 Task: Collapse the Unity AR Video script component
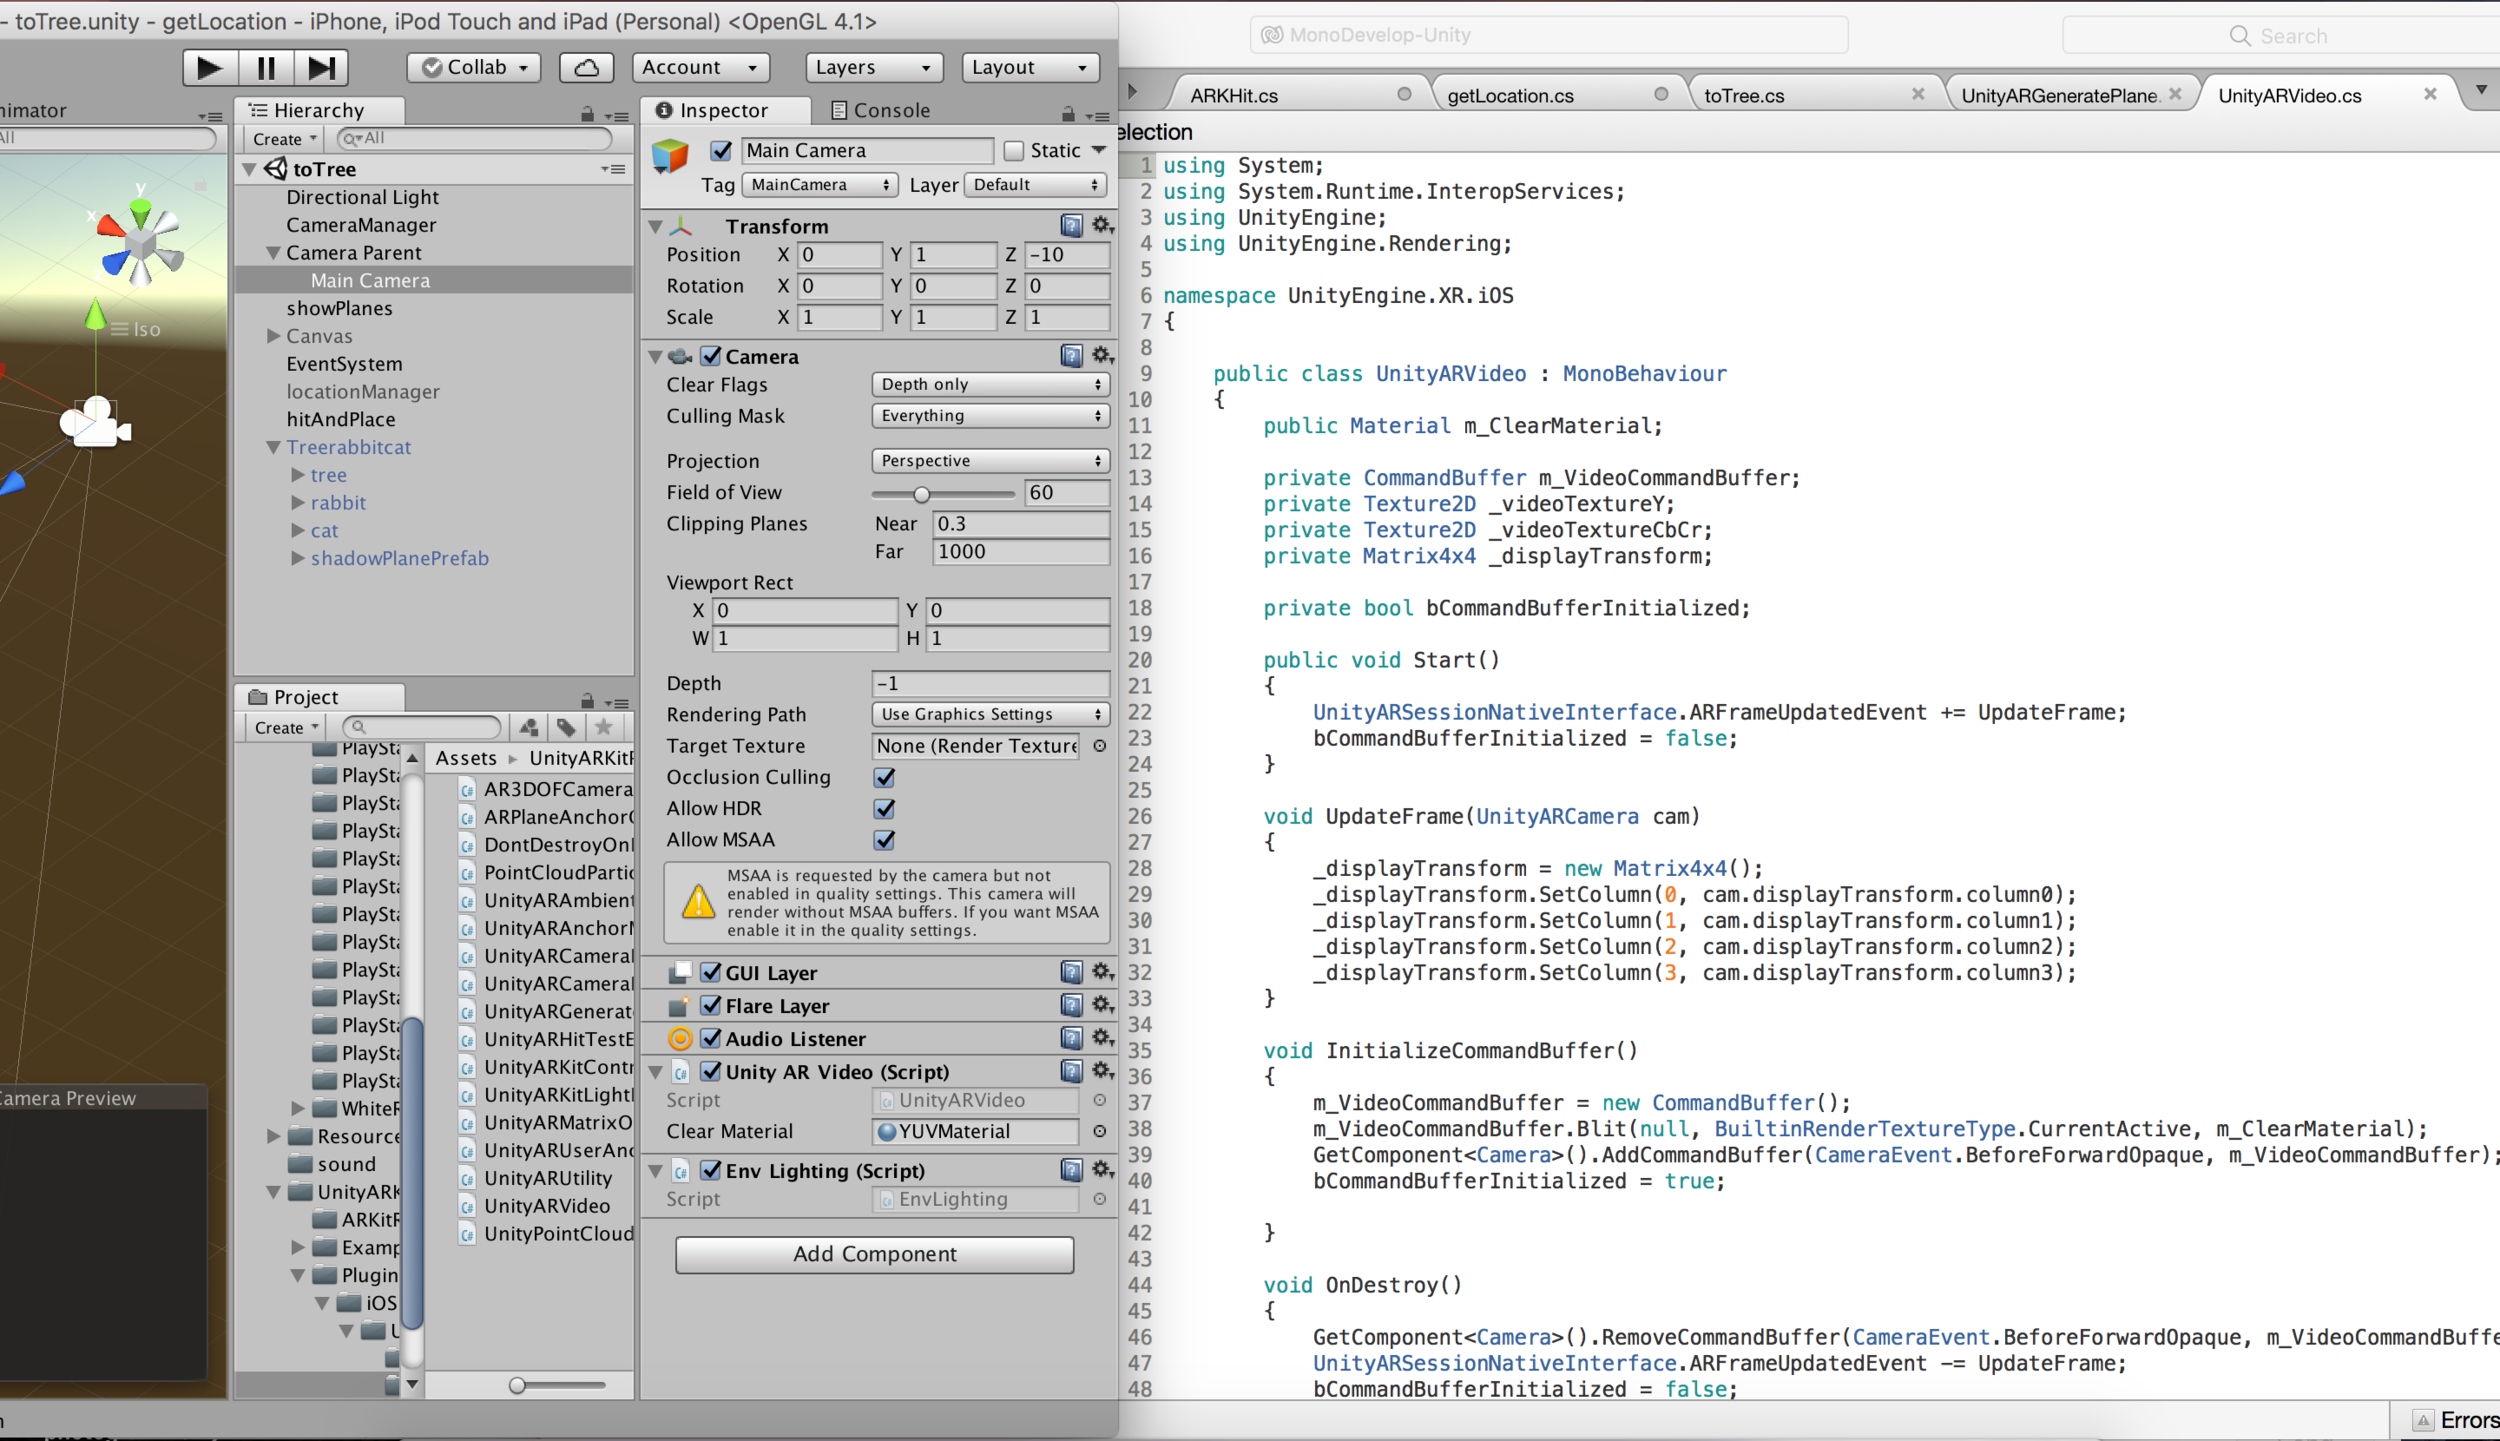[x=656, y=1072]
